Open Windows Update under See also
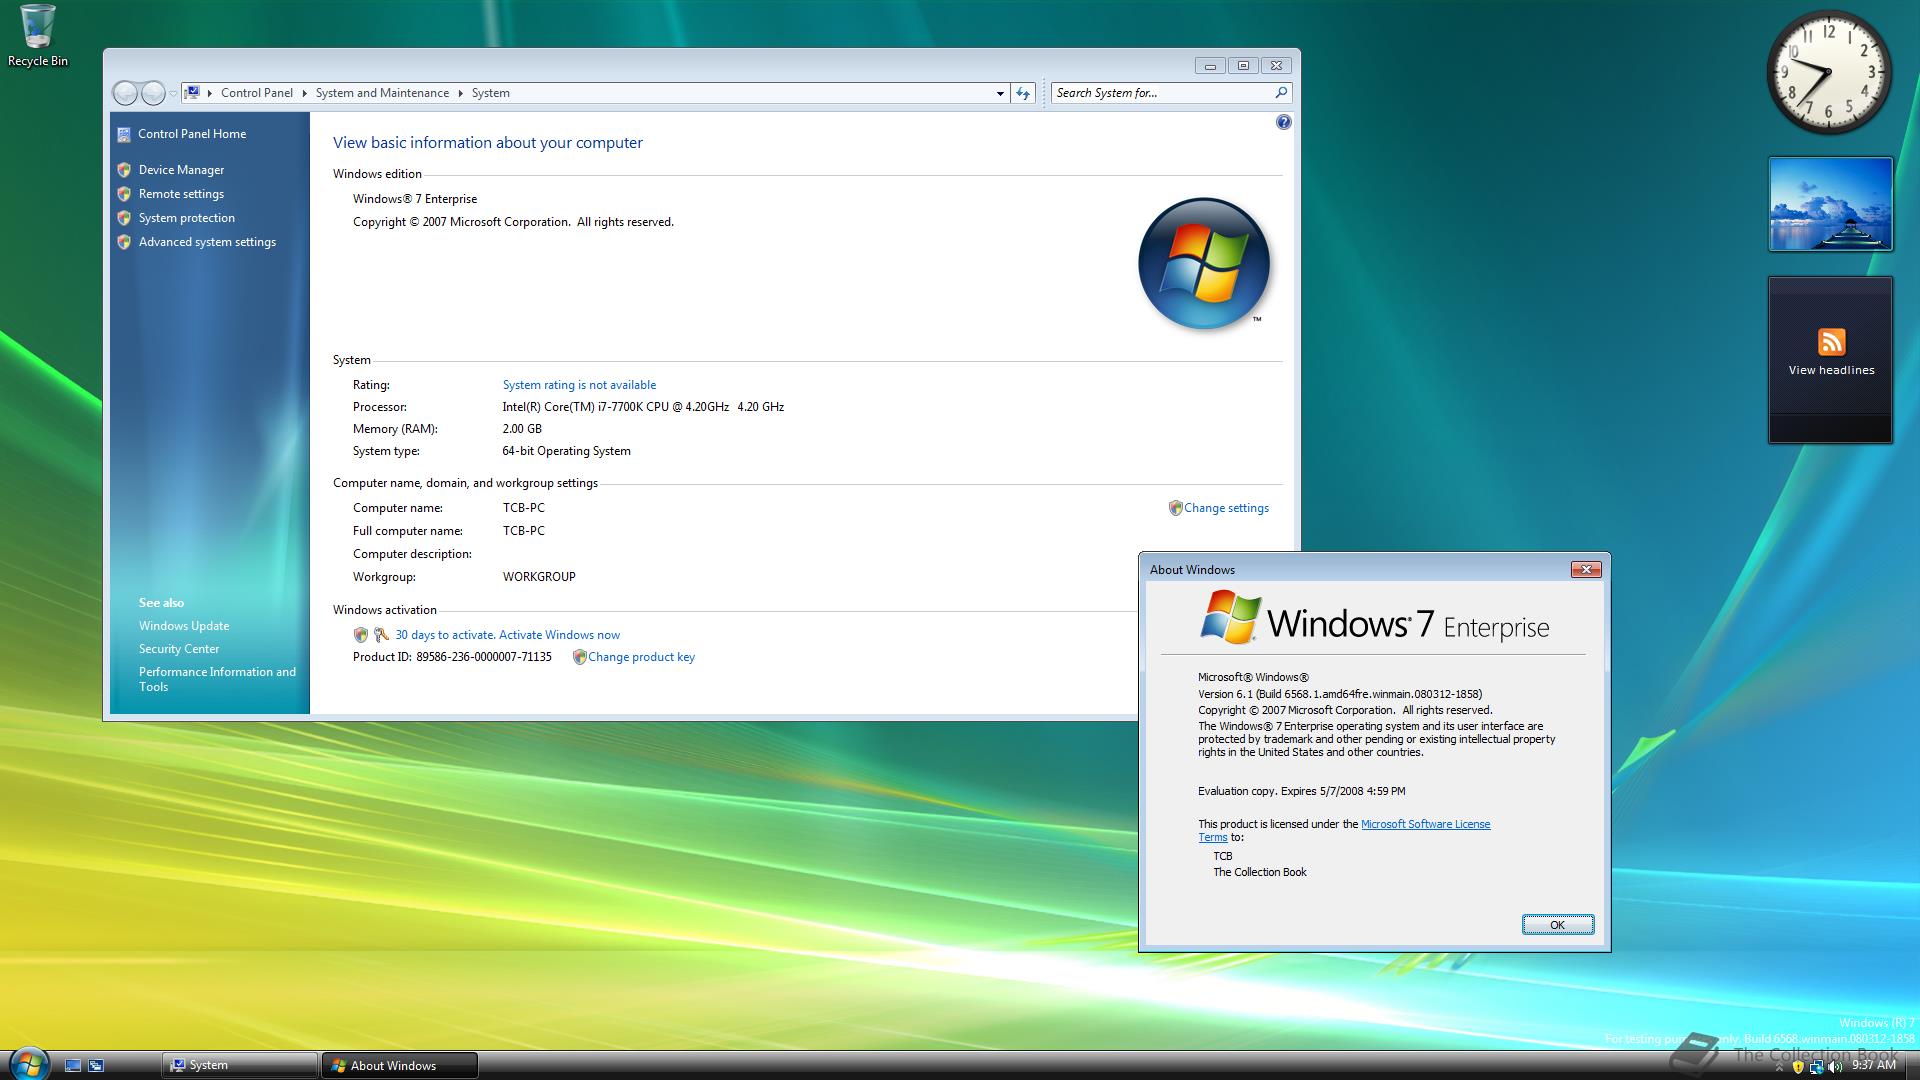This screenshot has height=1080, width=1920. 184,626
